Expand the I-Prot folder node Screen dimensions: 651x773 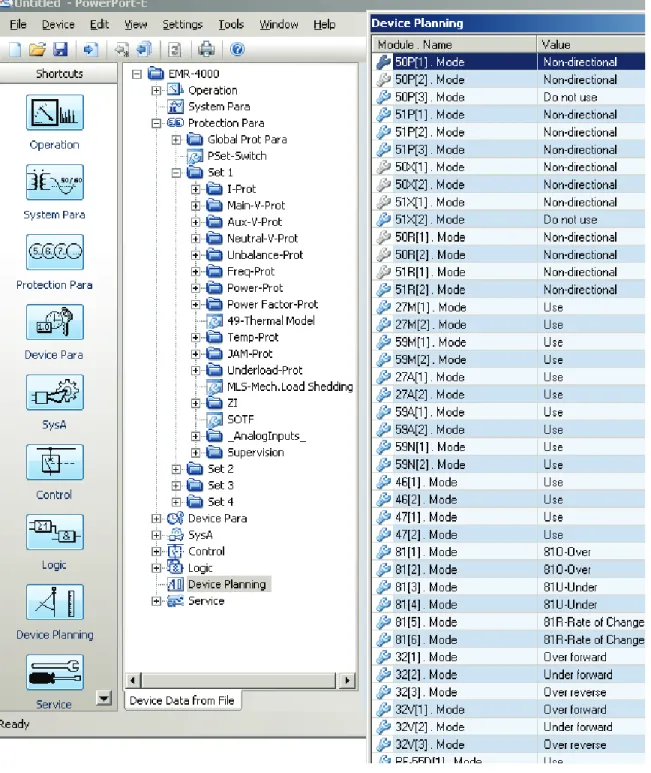(x=196, y=189)
